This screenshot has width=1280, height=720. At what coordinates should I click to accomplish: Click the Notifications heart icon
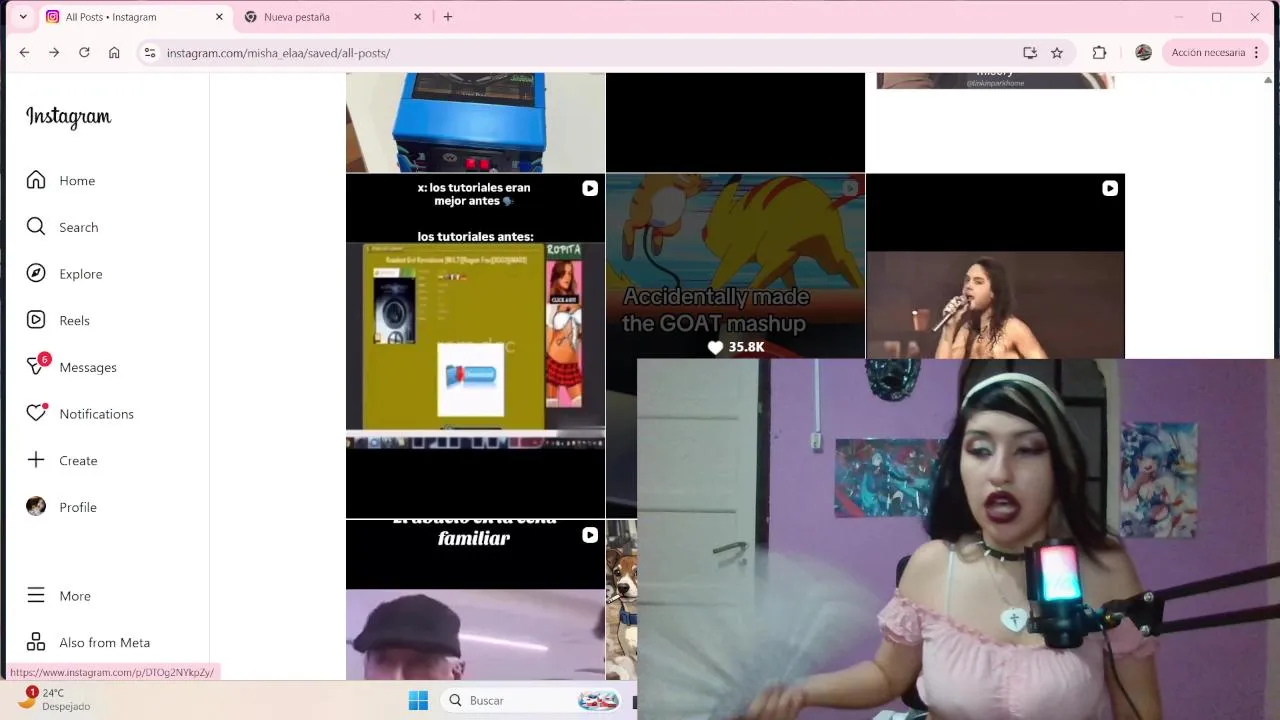pyautogui.click(x=36, y=413)
